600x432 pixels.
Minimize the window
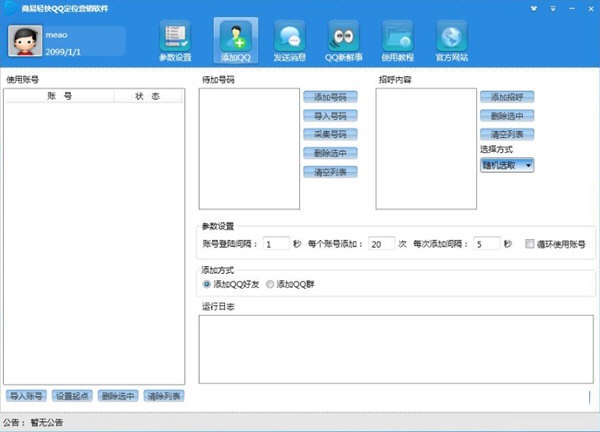tap(572, 8)
